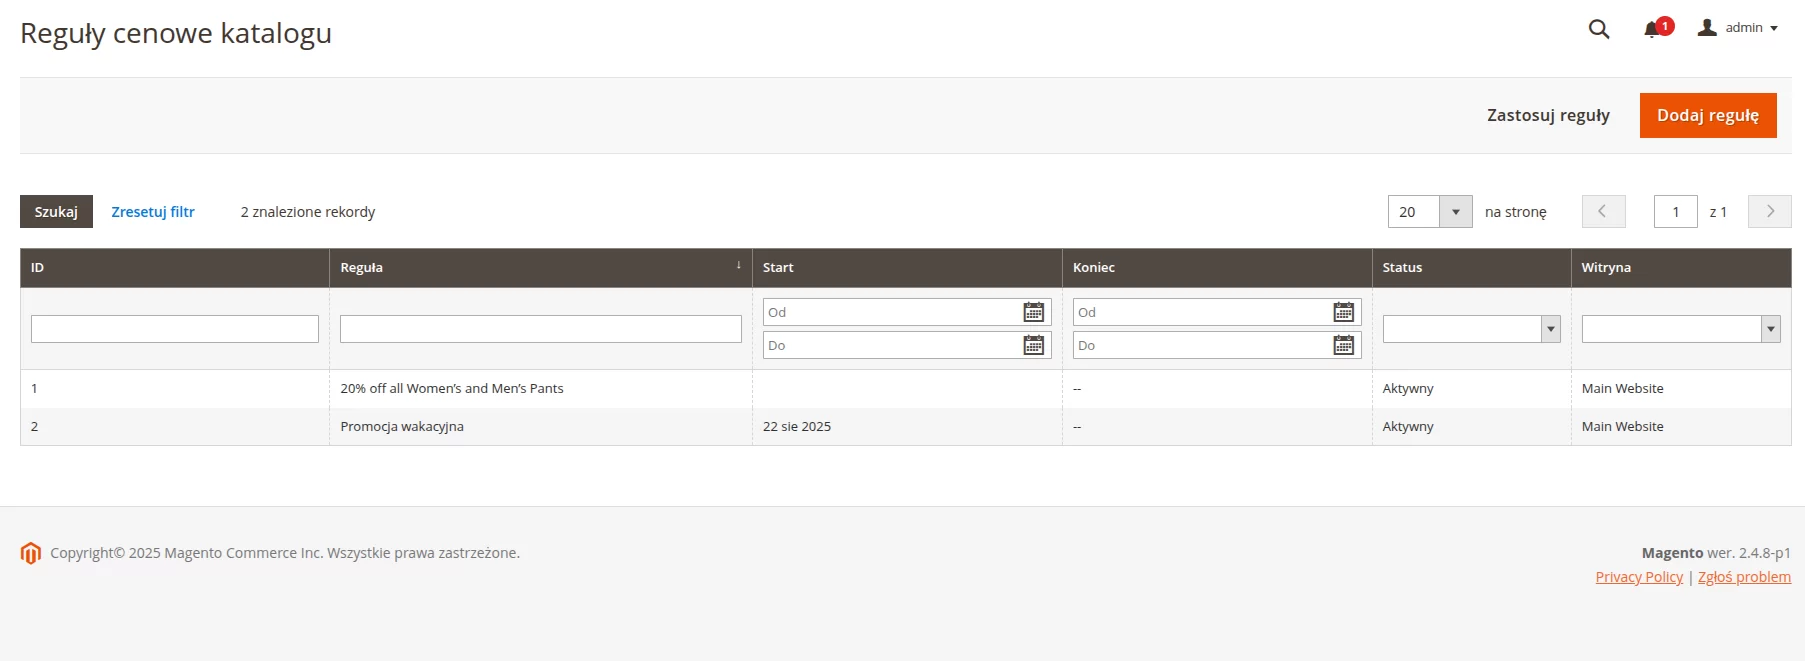Open the Promocja wakacyjna rule row
Image resolution: width=1805 pixels, height=661 pixels.
point(402,427)
